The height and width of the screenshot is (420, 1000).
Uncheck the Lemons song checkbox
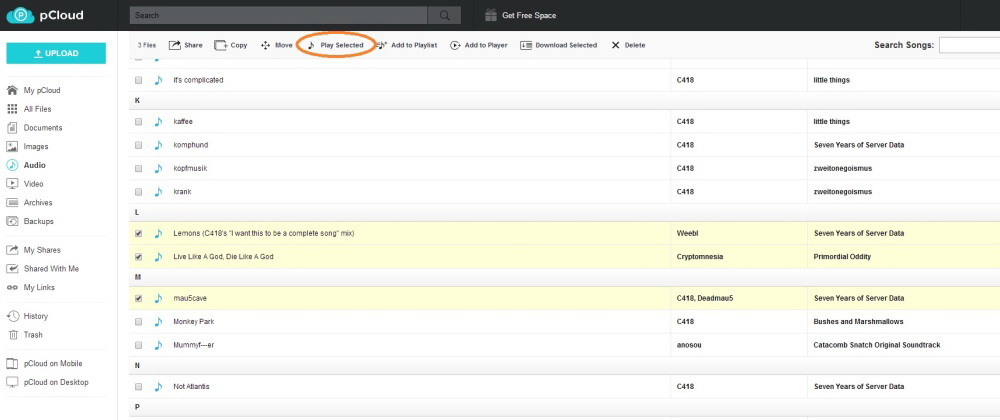tap(138, 234)
